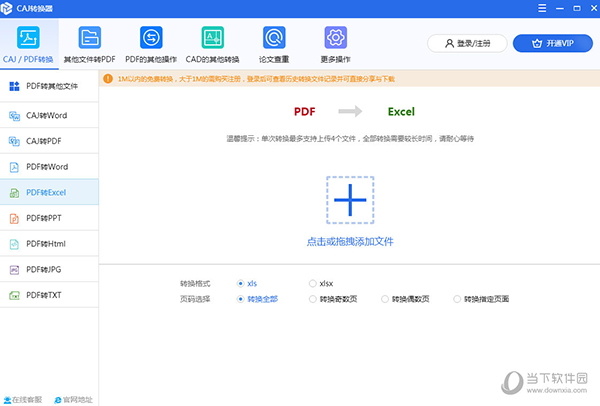Image resolution: width=600 pixels, height=406 pixels.
Task: Click the 在线客服 support person icon
Action: point(7,400)
